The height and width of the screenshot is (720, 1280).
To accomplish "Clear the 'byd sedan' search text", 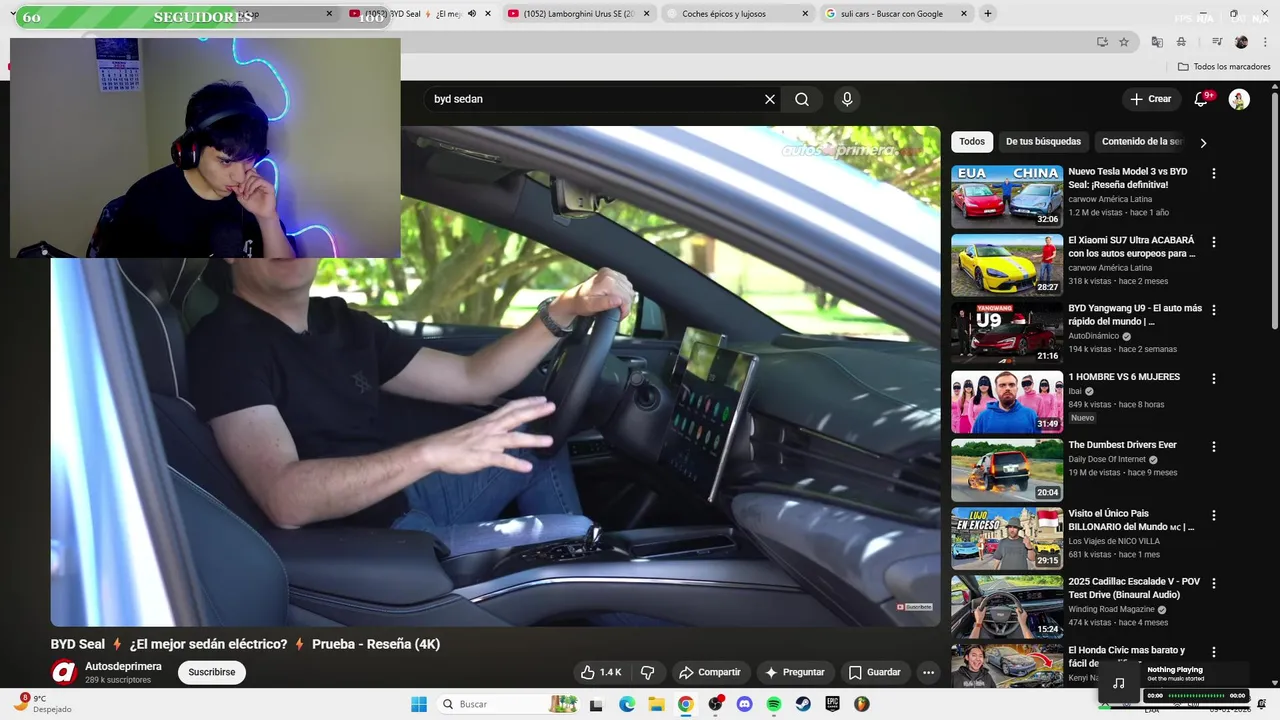I will [770, 99].
